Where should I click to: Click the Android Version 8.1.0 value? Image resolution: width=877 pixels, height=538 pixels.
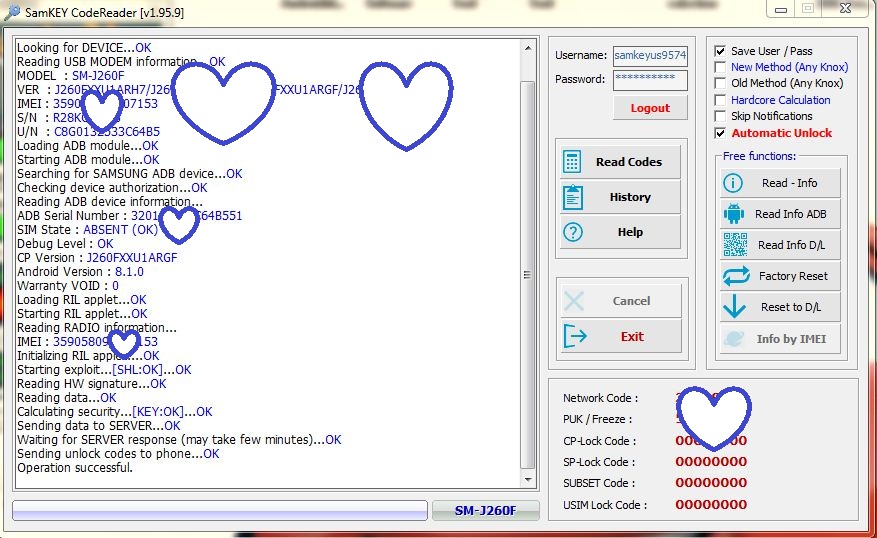129,272
